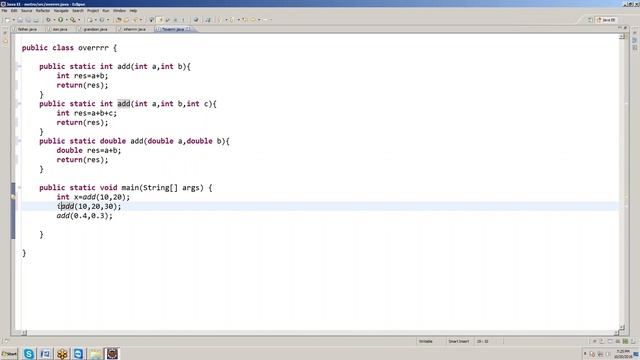Click the Search toolbar icon

tap(135, 20)
